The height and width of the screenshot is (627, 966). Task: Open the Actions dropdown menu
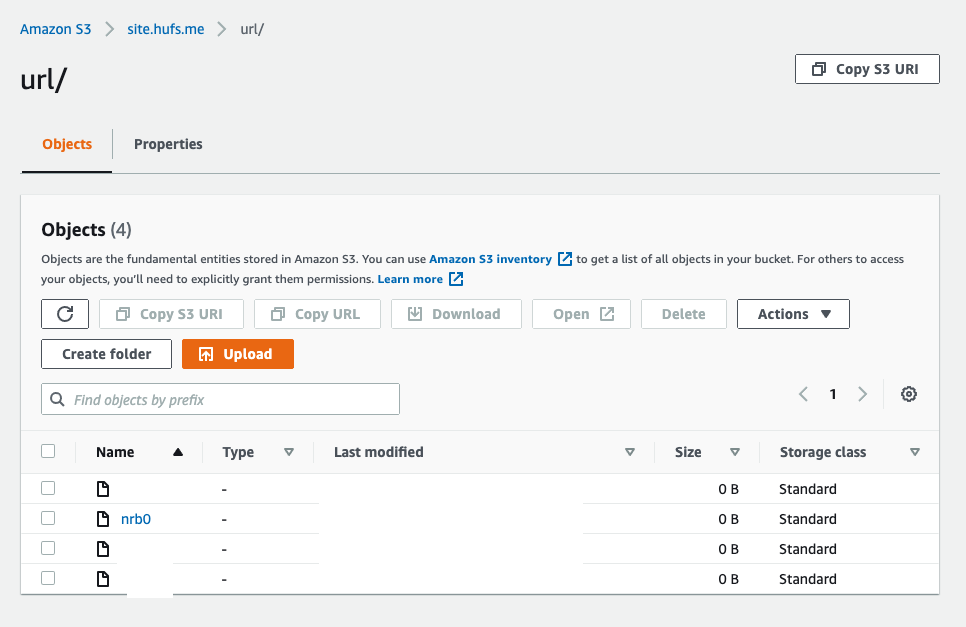click(x=794, y=314)
